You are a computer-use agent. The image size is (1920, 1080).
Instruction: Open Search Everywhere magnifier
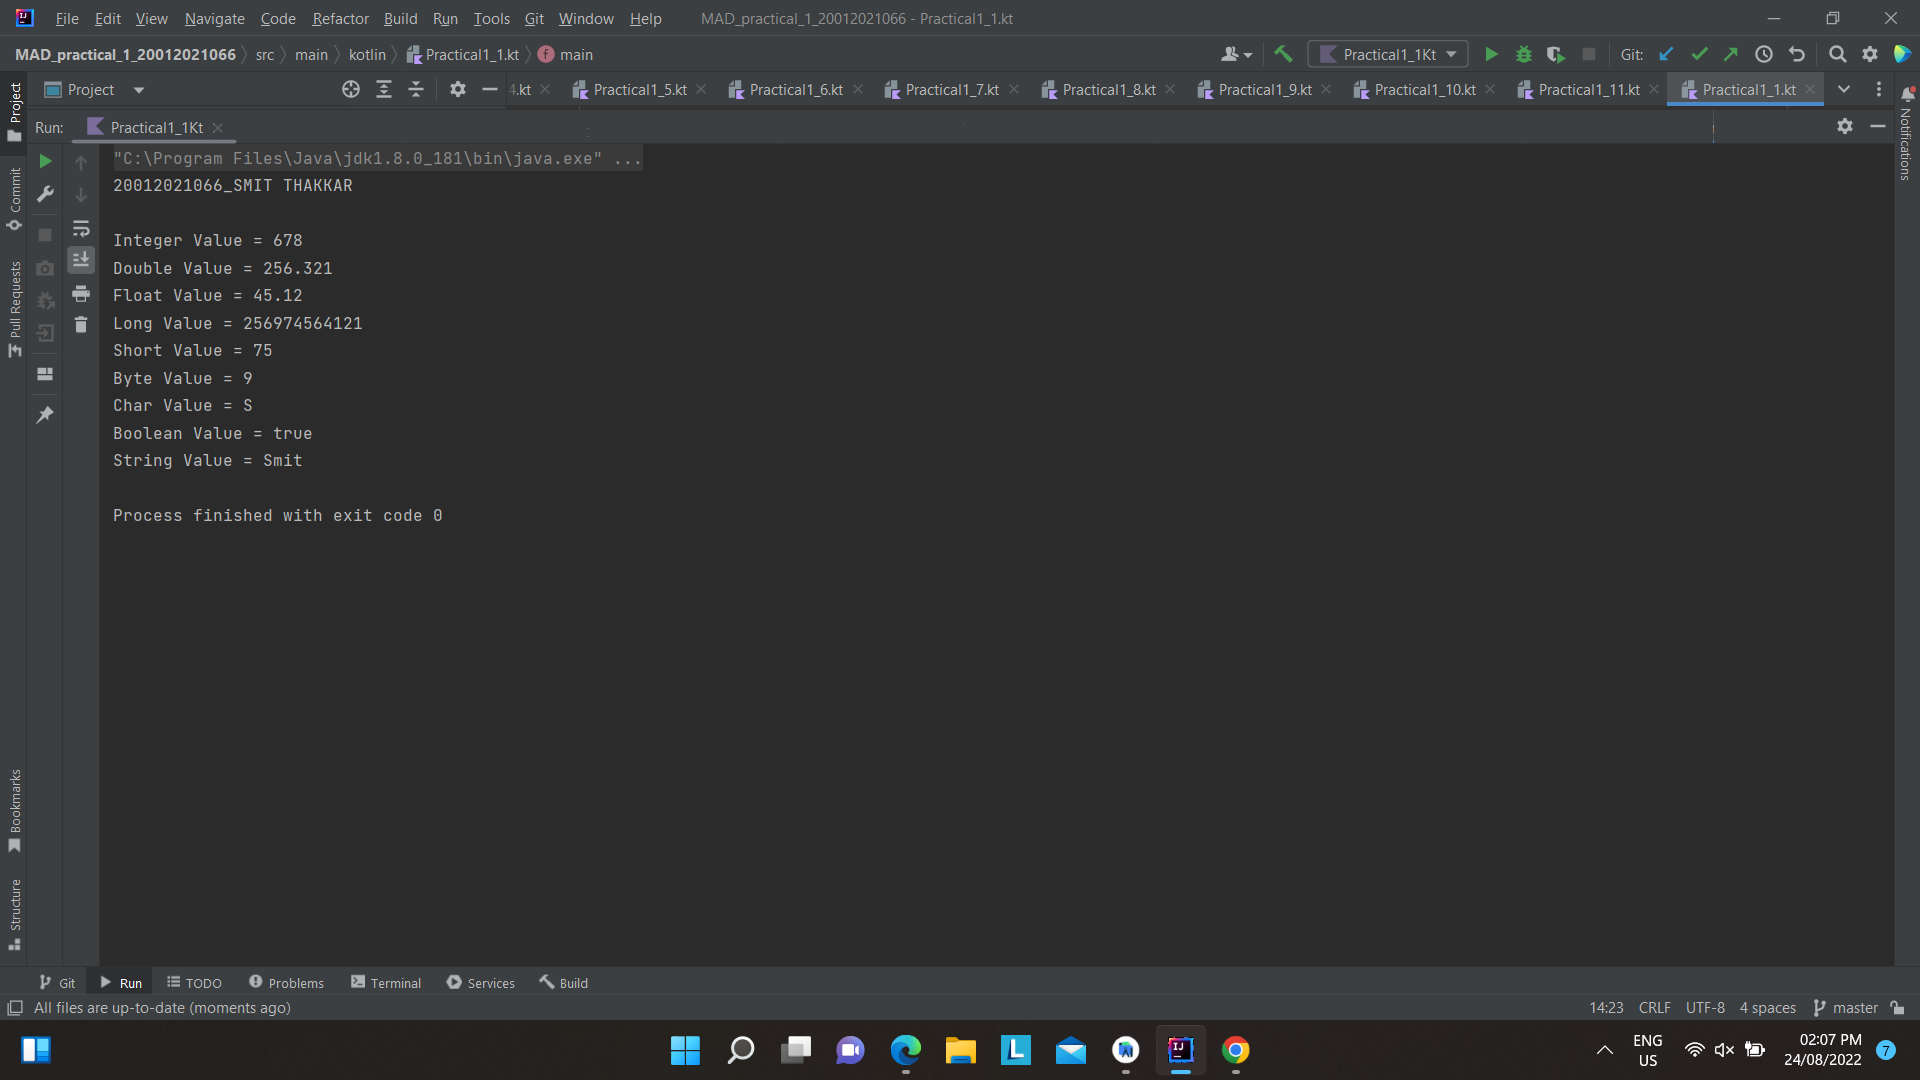[1838, 55]
